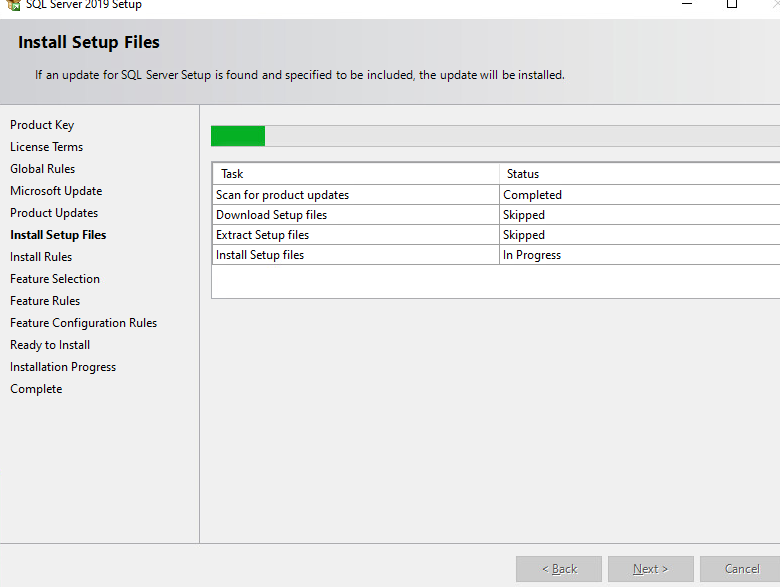Minimize the SQL Server 2019 Setup window

click(687, 4)
